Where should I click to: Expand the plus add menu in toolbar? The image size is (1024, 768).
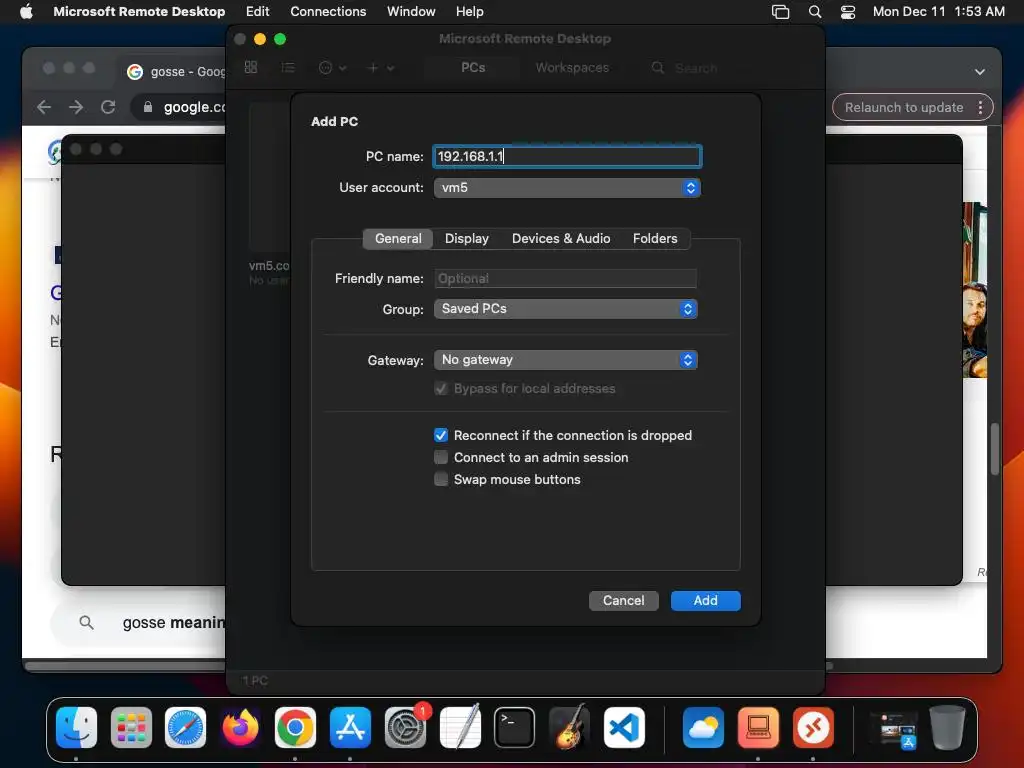pyautogui.click(x=381, y=68)
